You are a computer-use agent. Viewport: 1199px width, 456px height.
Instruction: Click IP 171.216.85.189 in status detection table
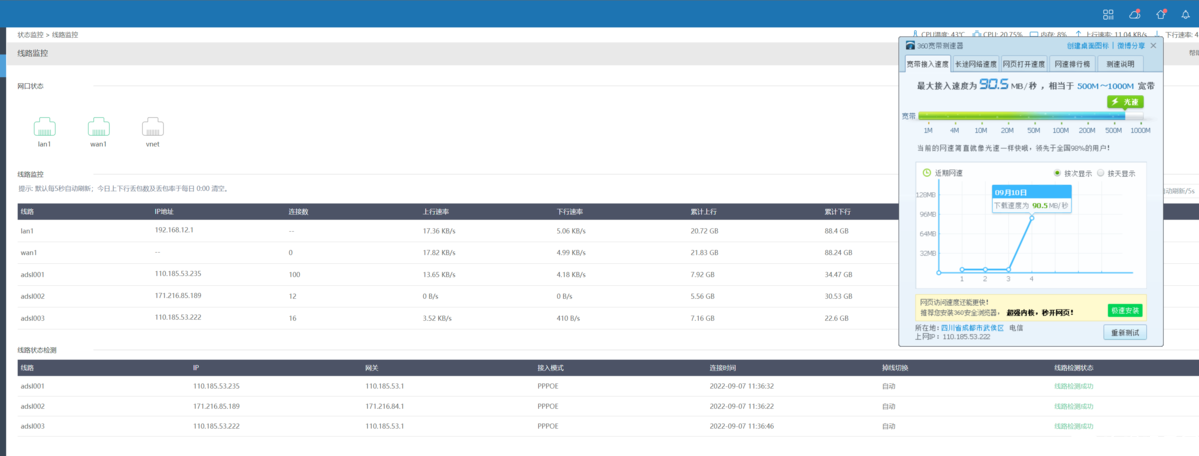(216, 406)
